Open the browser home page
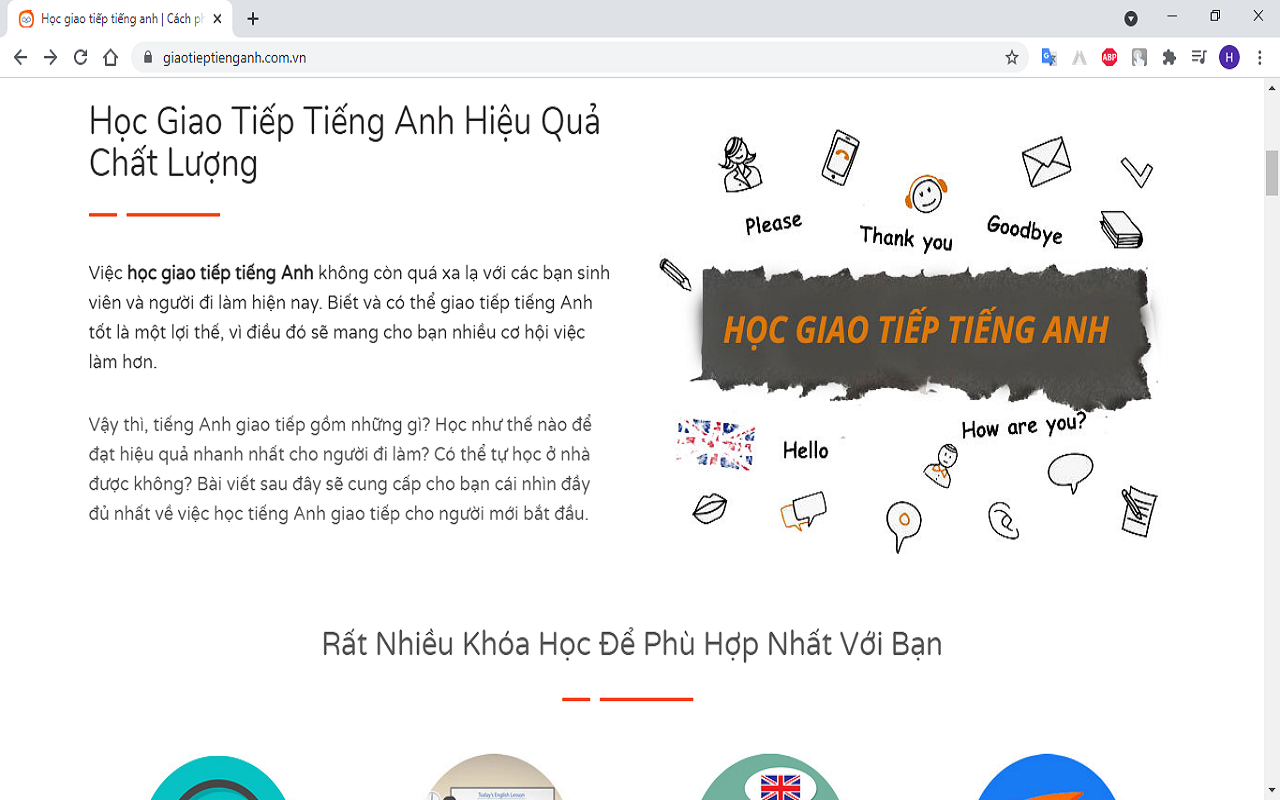 pyautogui.click(x=111, y=58)
